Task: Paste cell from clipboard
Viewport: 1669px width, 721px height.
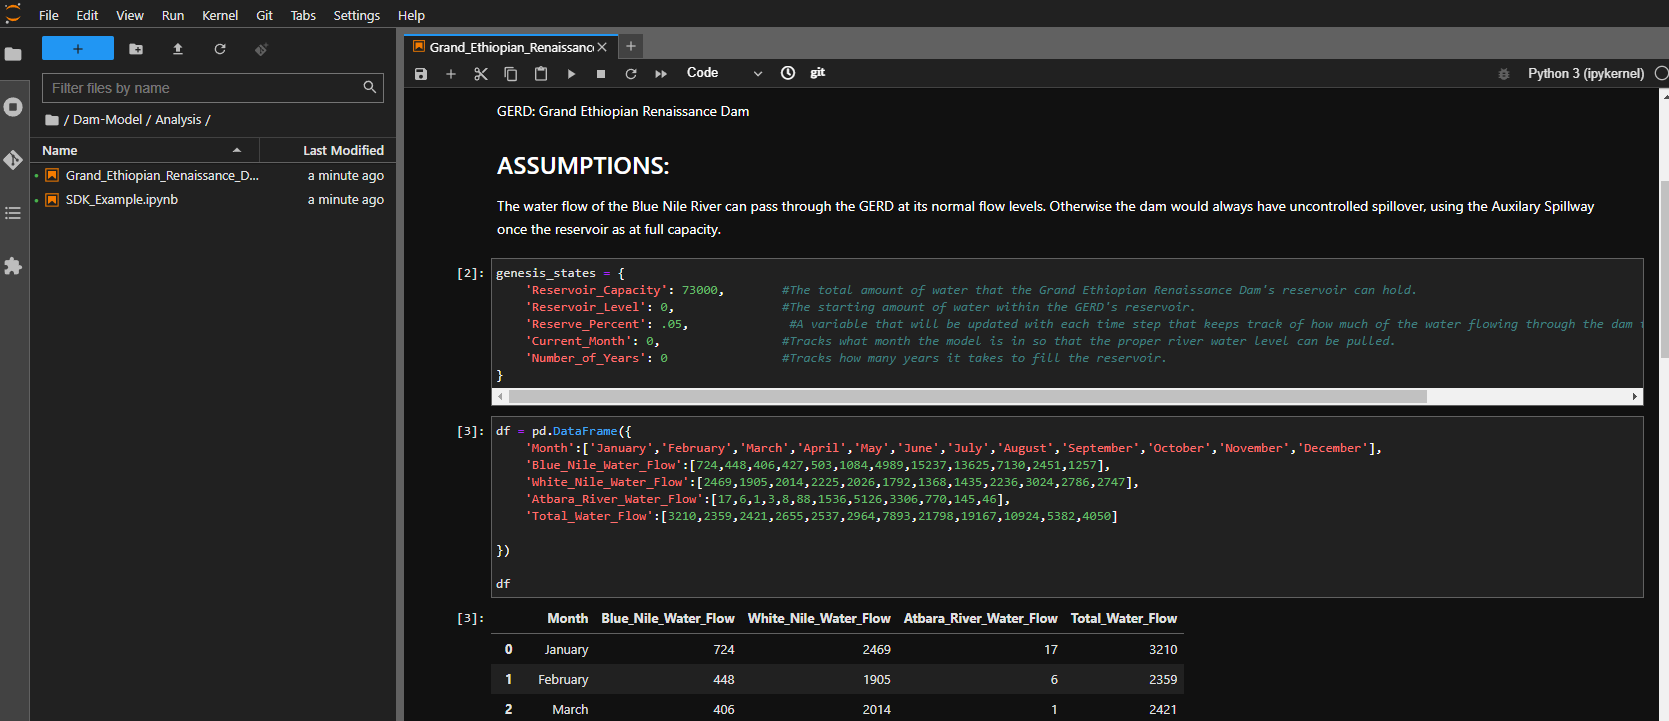Action: pos(541,74)
